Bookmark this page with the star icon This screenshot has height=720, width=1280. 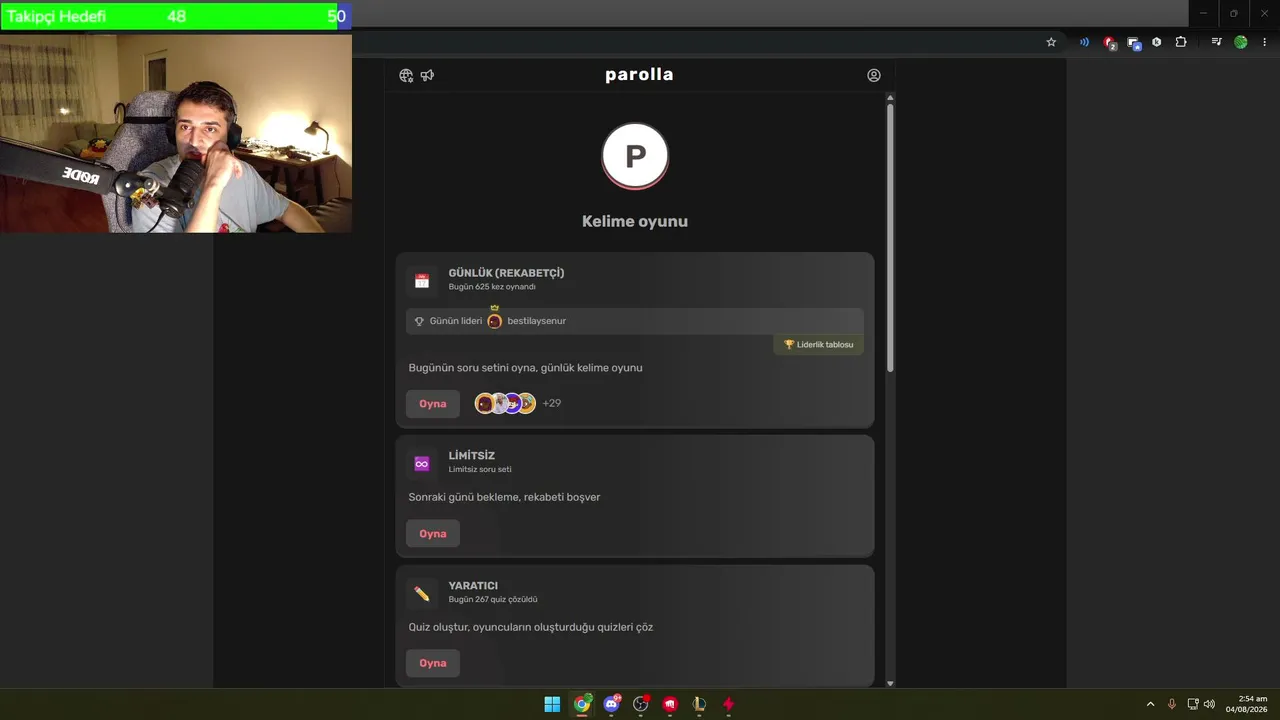(1051, 42)
